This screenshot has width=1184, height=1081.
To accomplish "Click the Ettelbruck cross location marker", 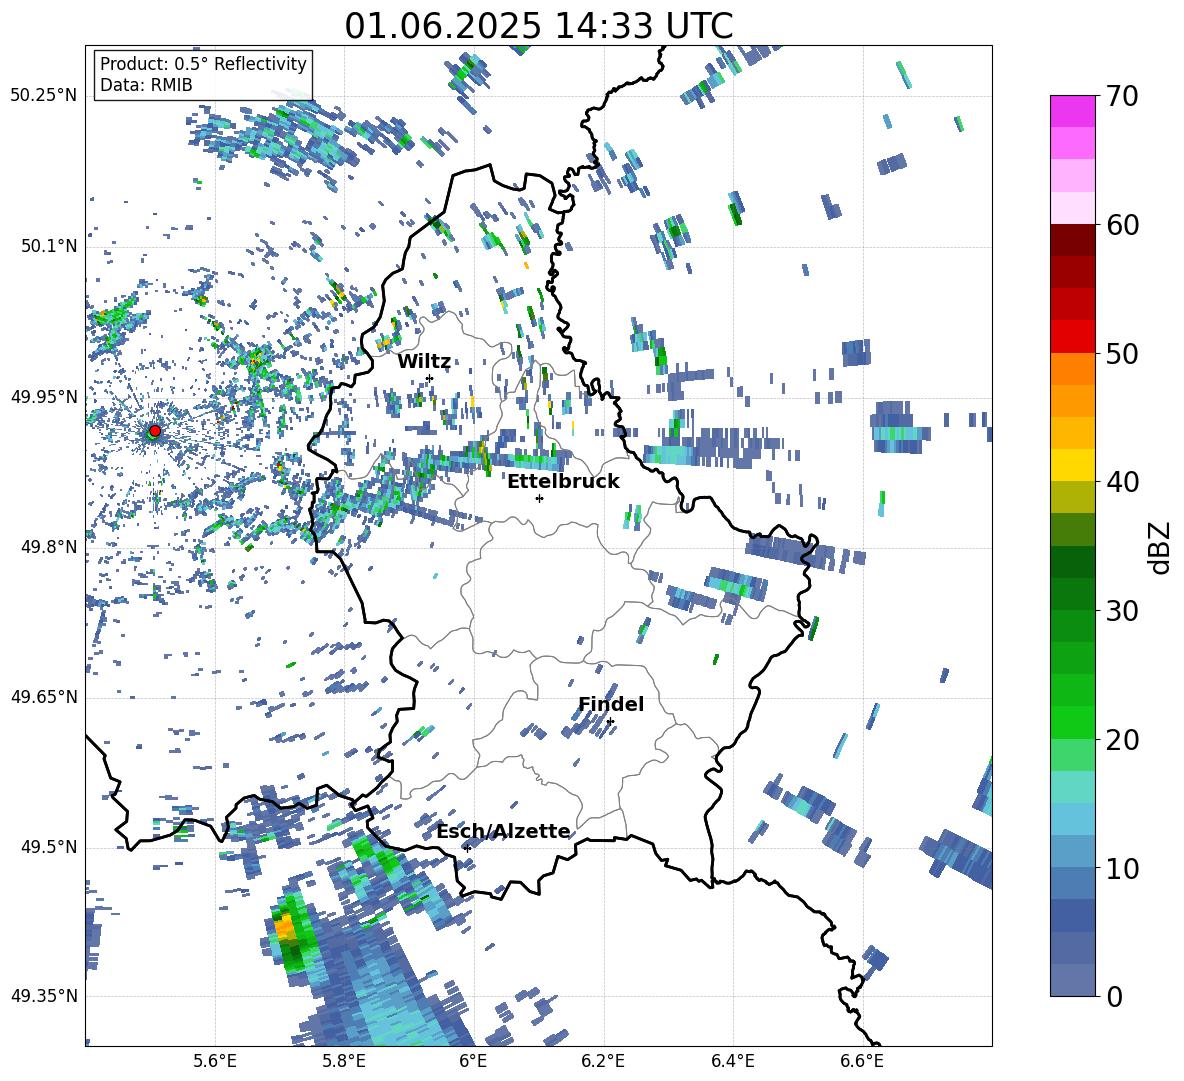I will (x=539, y=498).
